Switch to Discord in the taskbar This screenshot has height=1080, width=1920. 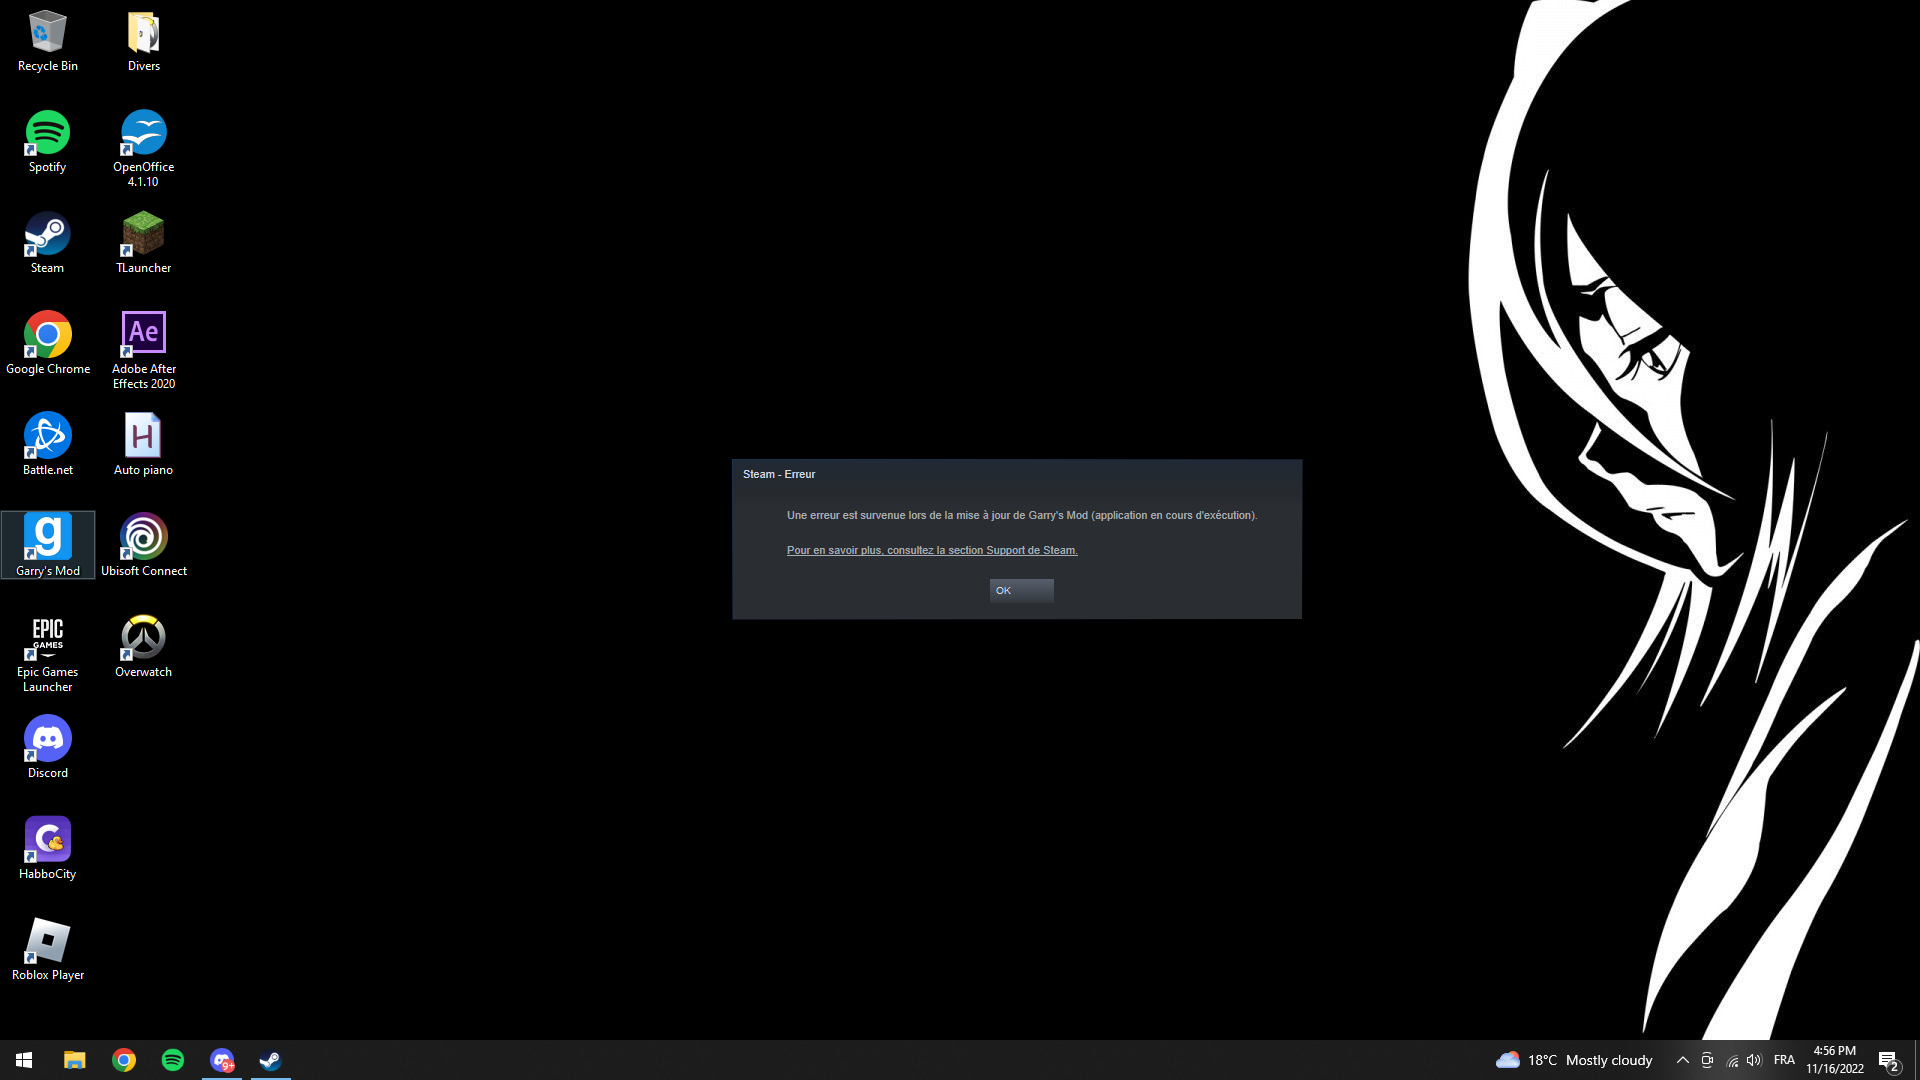pyautogui.click(x=222, y=1060)
